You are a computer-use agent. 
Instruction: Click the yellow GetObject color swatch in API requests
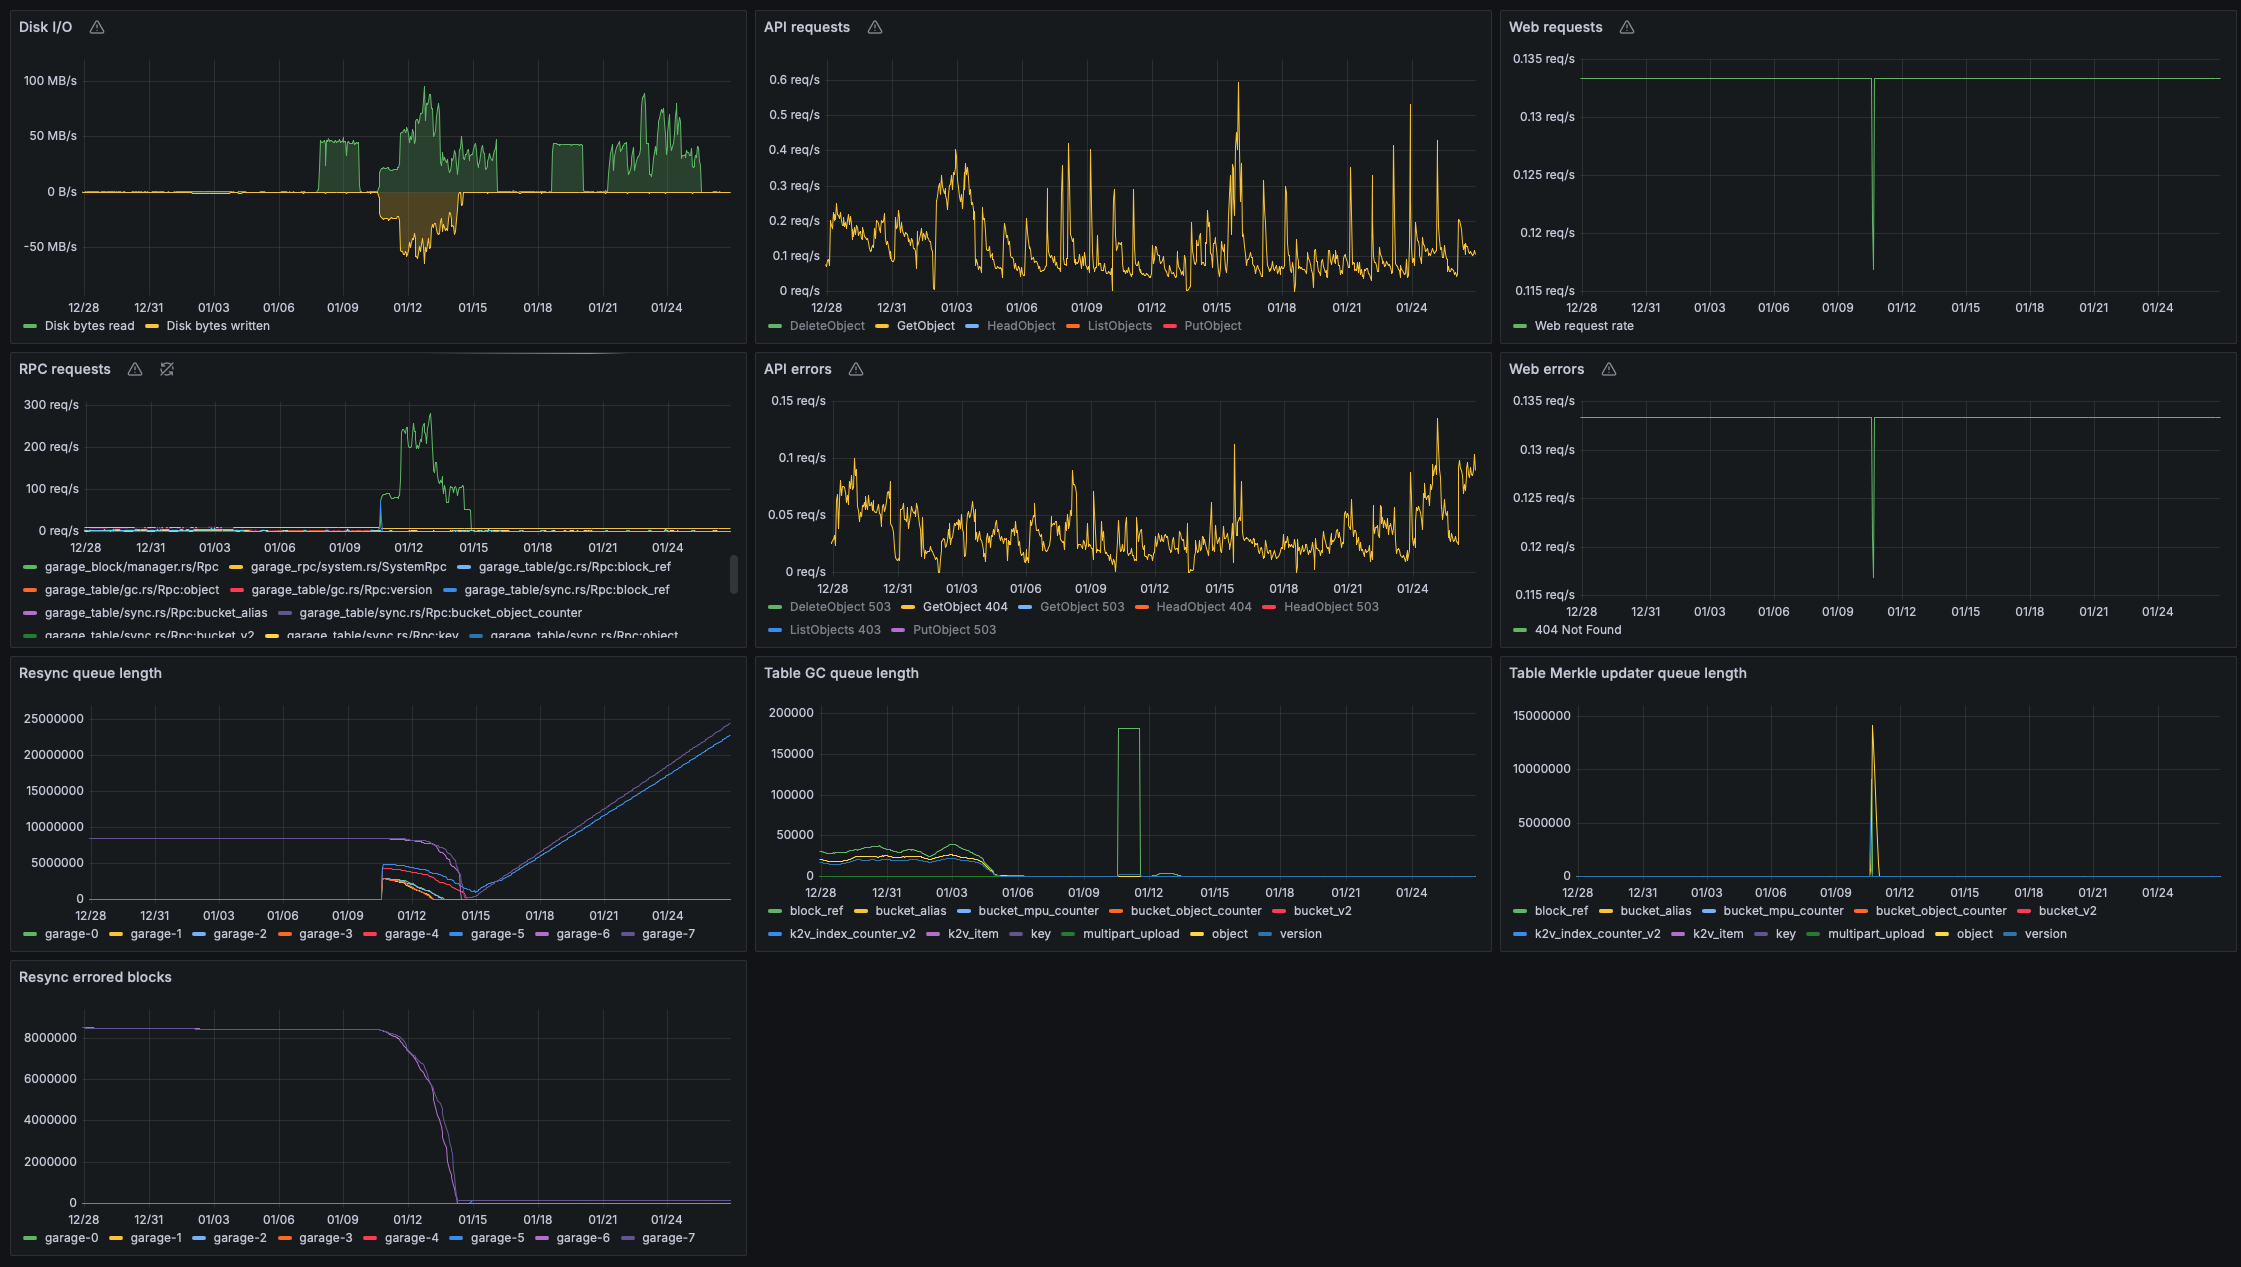[882, 326]
